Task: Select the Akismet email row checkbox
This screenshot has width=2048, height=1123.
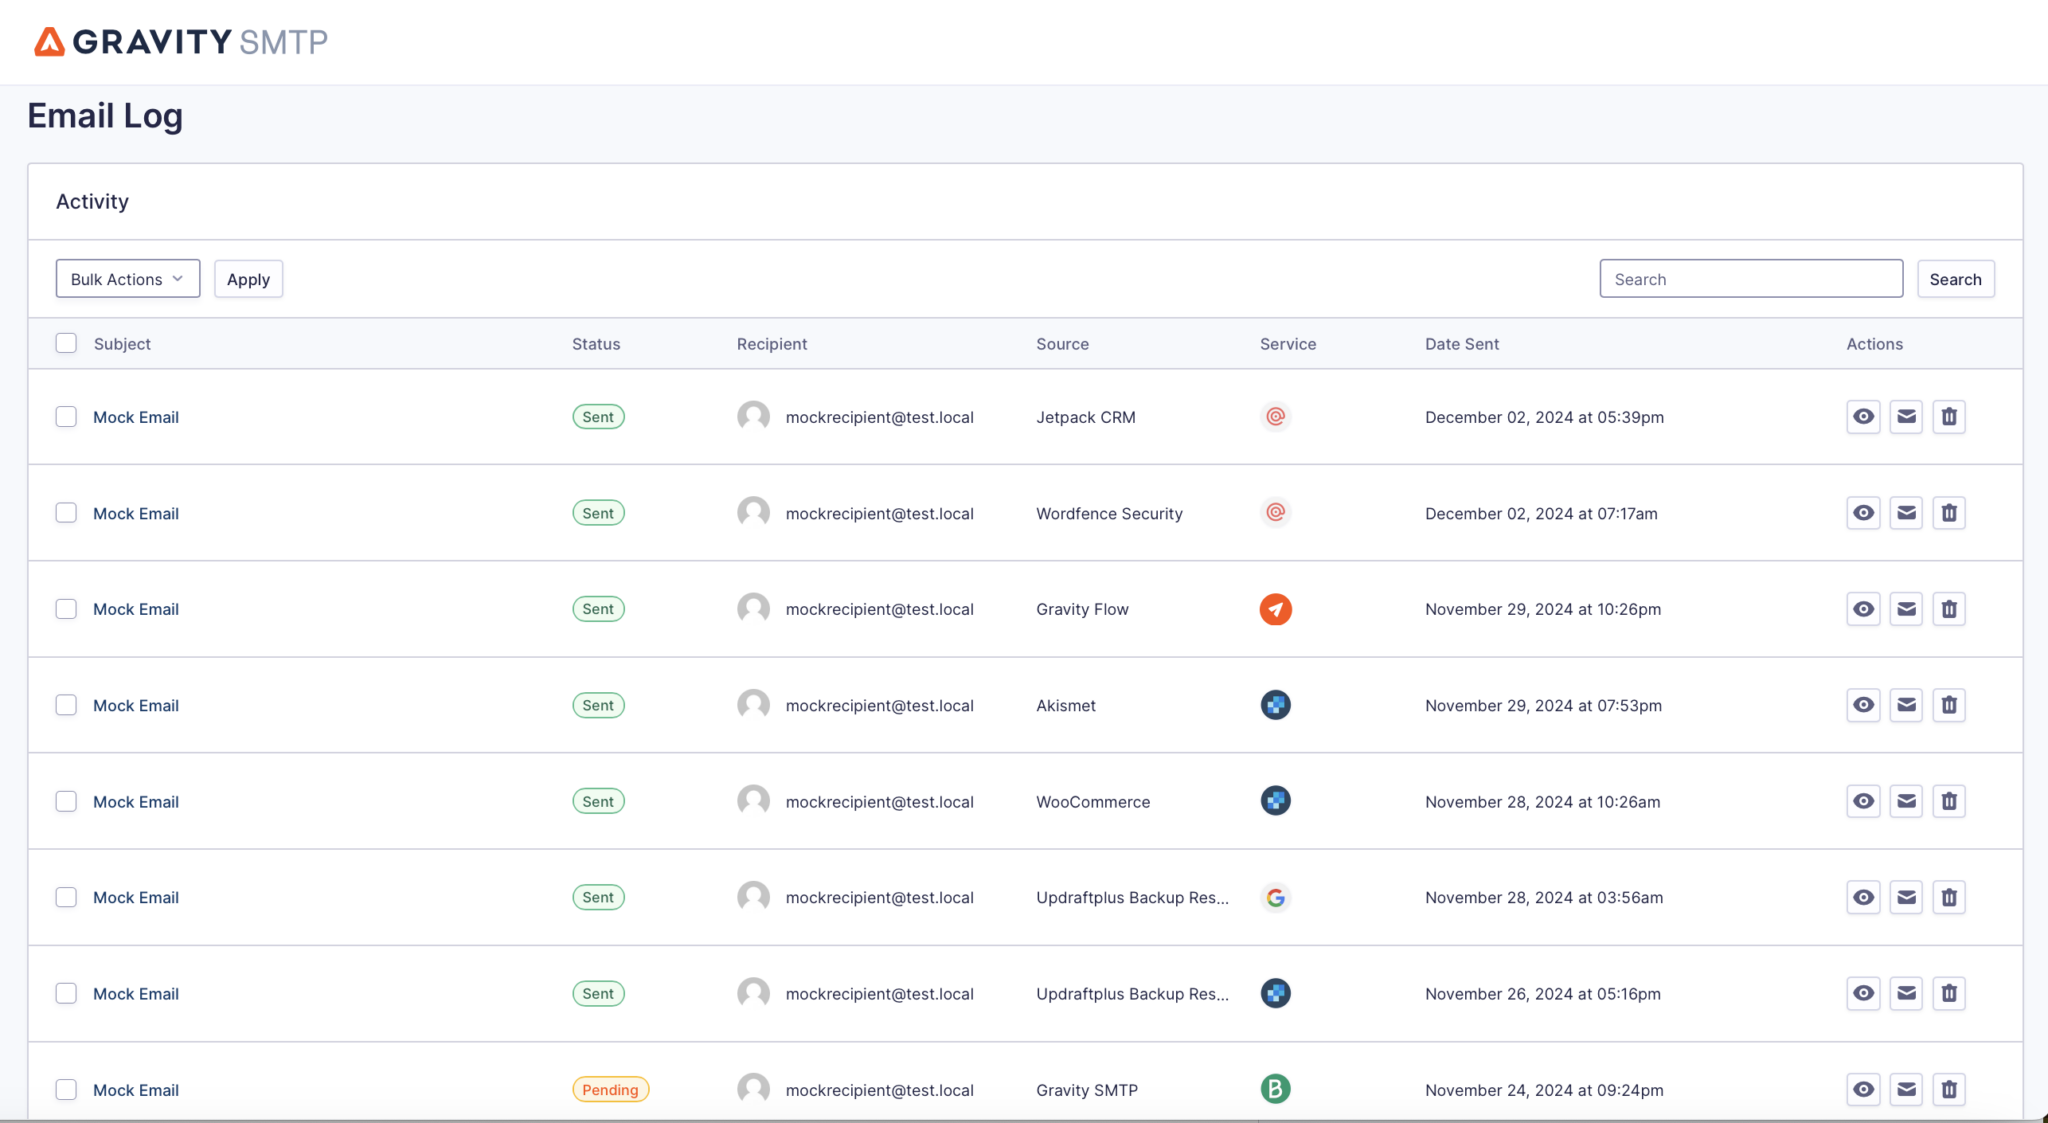Action: 66,705
